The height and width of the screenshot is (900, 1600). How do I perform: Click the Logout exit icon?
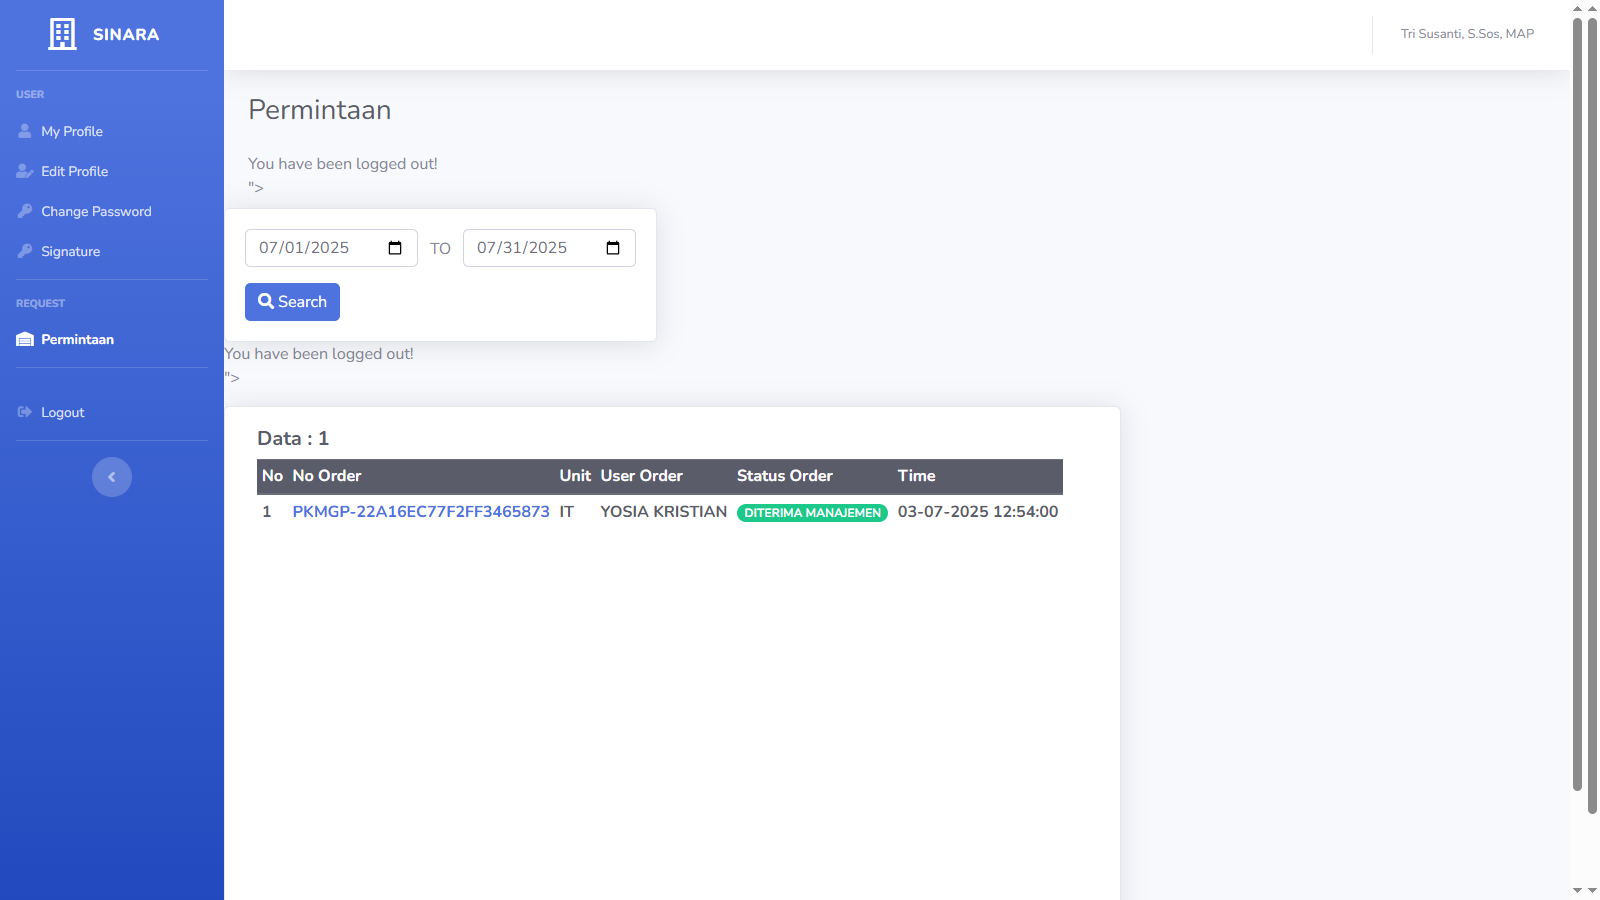[x=25, y=412]
